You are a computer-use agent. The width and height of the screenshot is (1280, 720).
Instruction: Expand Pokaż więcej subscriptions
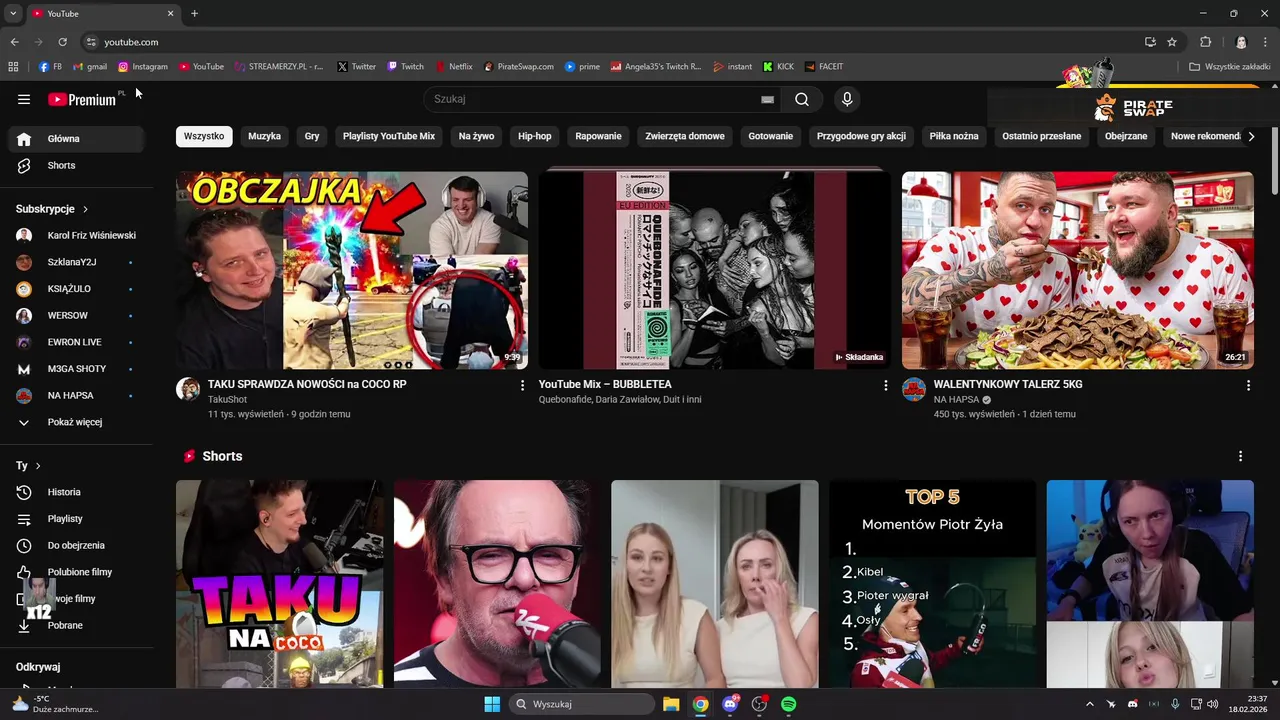tap(77, 422)
